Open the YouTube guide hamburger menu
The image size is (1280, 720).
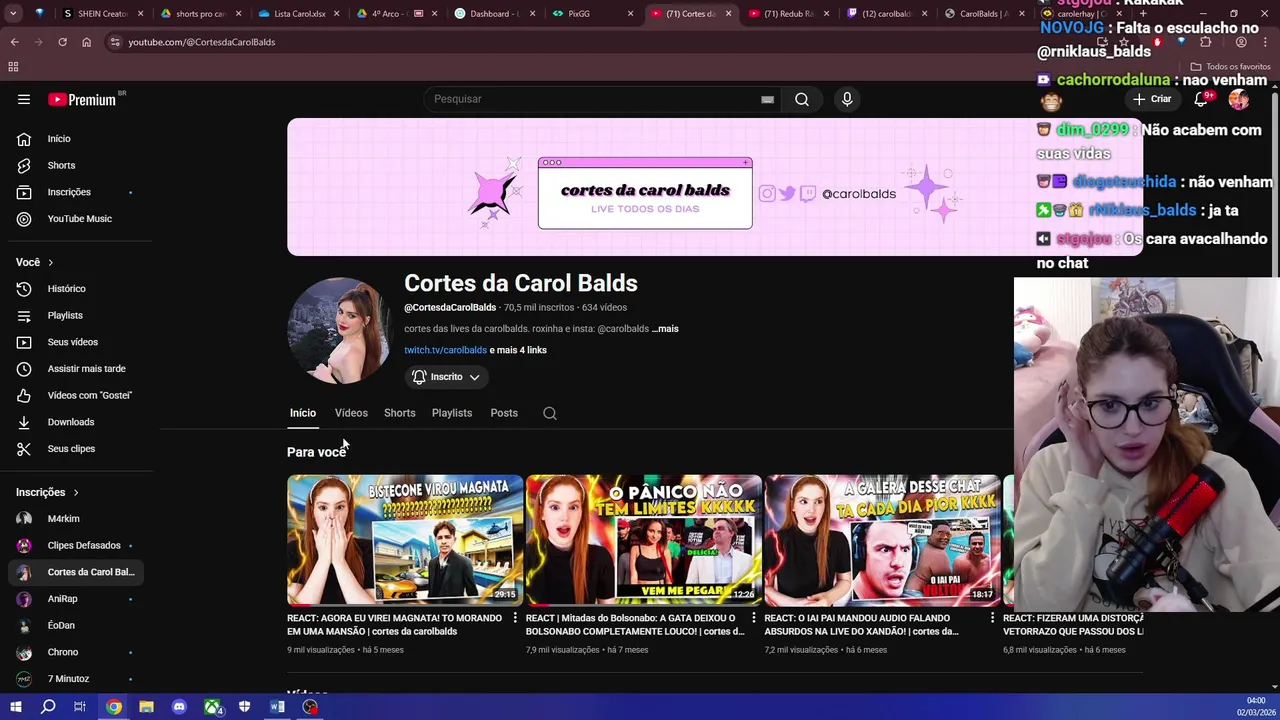pos(24,99)
